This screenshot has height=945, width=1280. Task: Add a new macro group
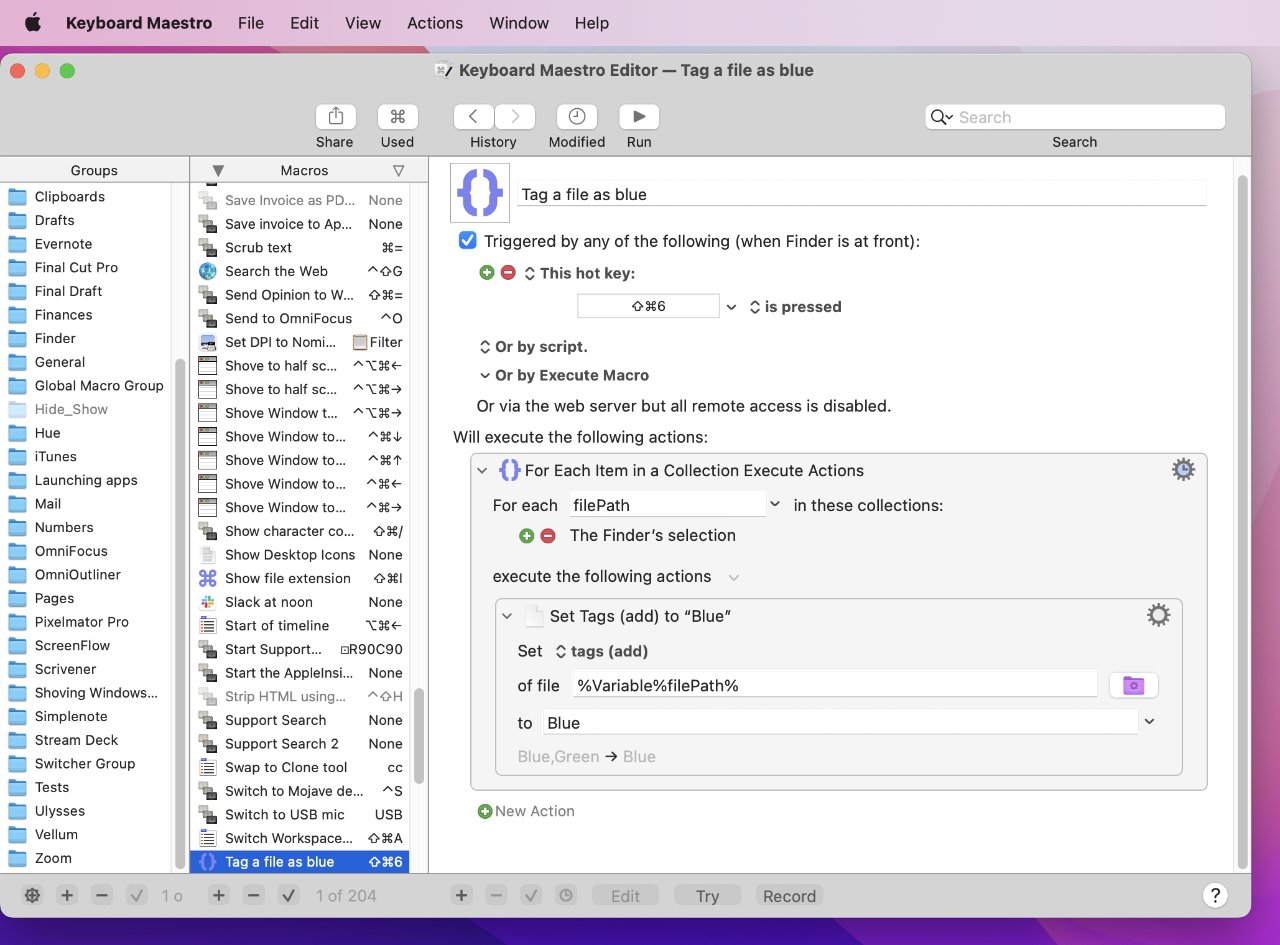pyautogui.click(x=67, y=896)
